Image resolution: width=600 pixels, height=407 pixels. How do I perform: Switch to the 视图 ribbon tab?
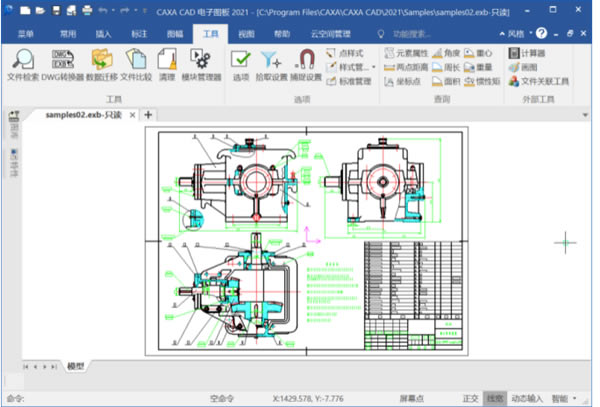pos(246,34)
